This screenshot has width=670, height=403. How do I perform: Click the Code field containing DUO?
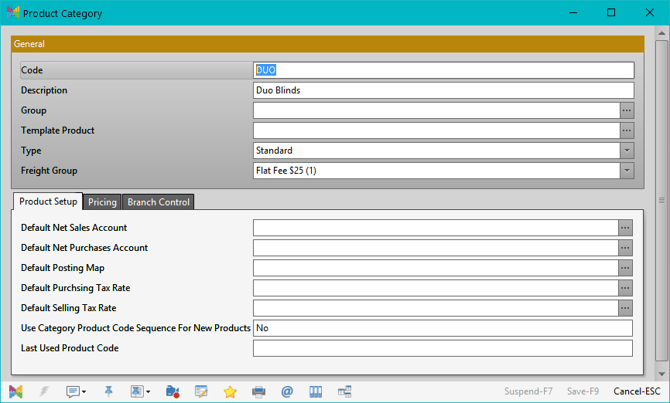point(444,70)
